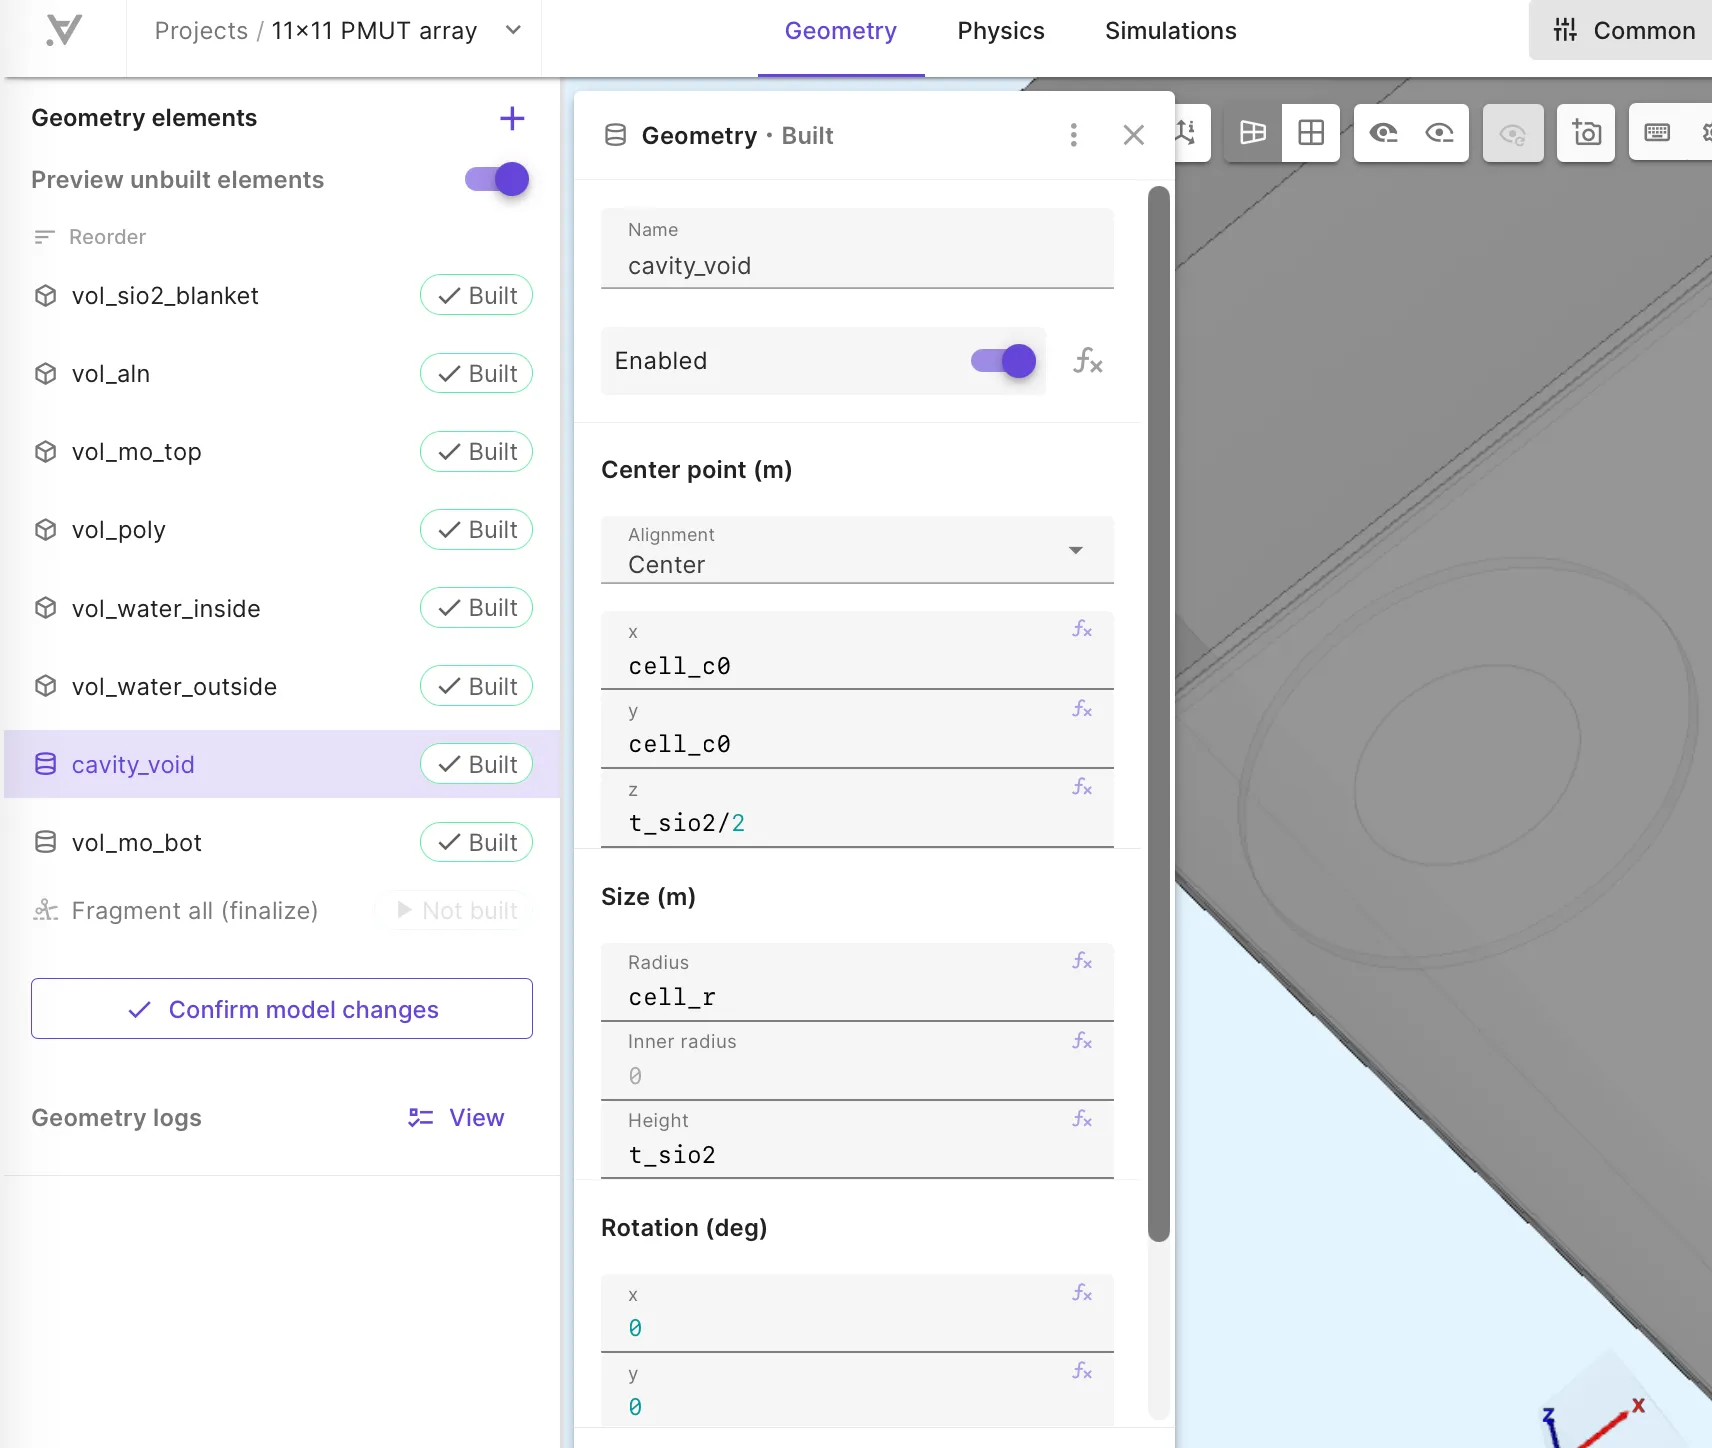The width and height of the screenshot is (1712, 1448).
Task: Toggle Preview unbuilt elements switch
Action: [497, 179]
